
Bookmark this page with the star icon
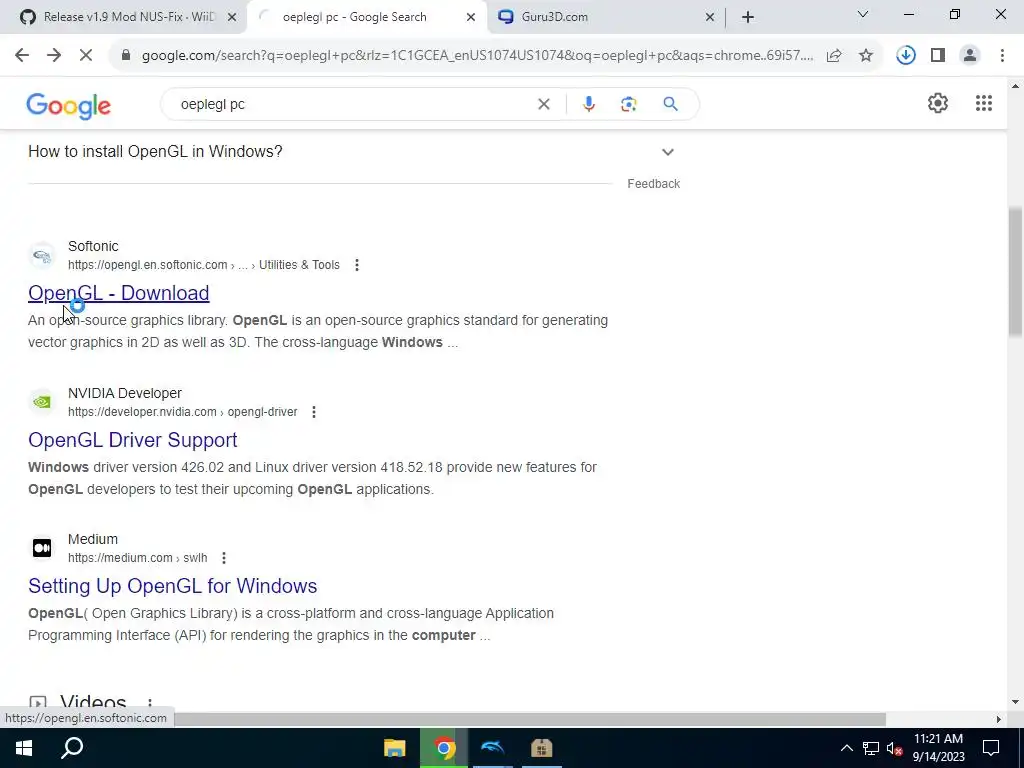pos(866,56)
